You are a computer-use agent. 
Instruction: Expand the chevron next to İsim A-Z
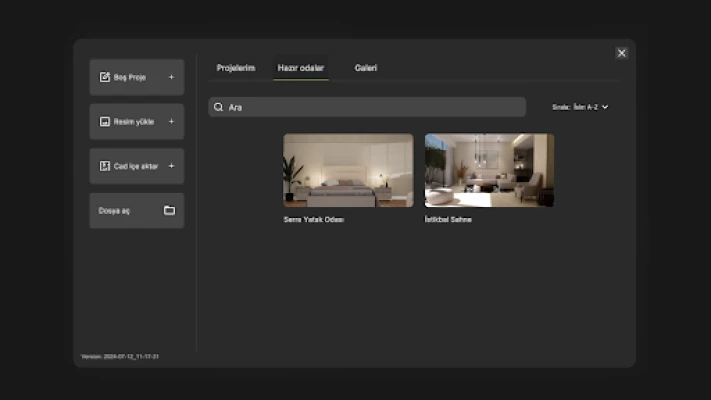click(x=605, y=107)
